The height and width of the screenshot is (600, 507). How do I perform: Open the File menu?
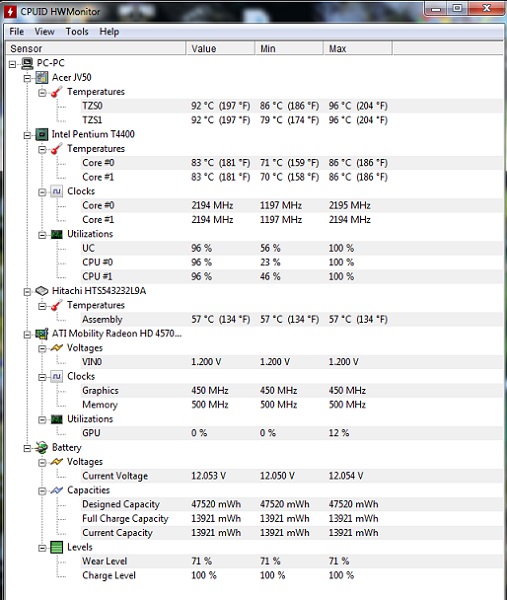tap(16, 32)
